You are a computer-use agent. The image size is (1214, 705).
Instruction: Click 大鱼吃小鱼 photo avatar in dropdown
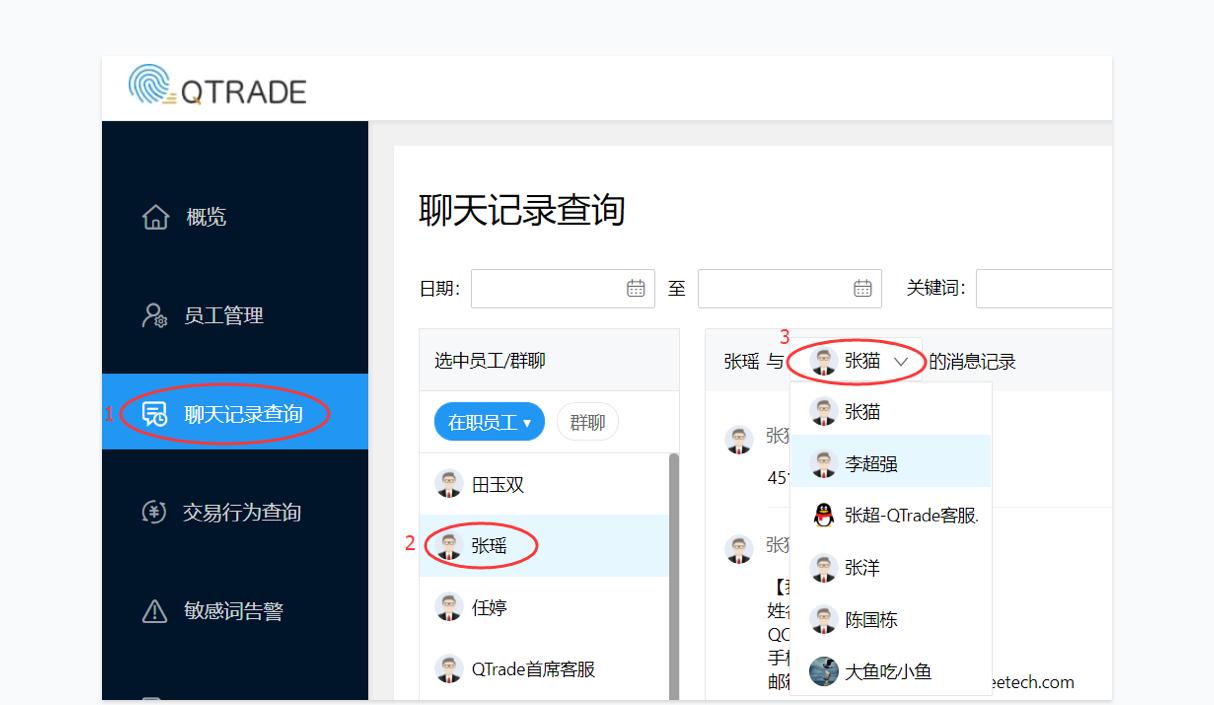click(x=823, y=671)
